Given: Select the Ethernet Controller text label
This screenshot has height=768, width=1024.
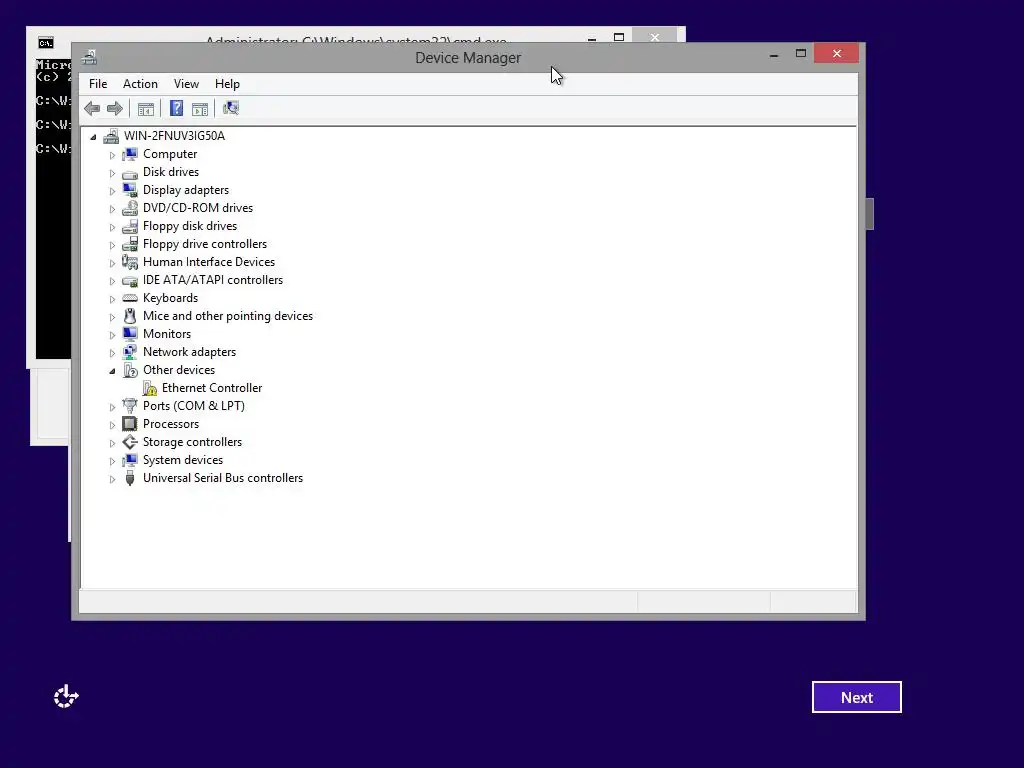Looking at the screenshot, I should (212, 388).
